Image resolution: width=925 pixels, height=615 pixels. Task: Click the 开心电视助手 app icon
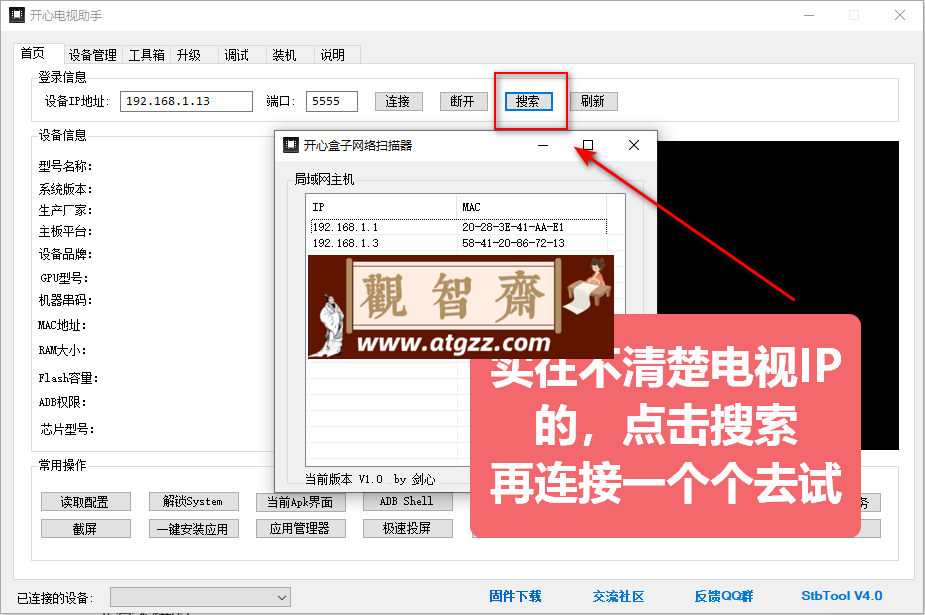pyautogui.click(x=17, y=15)
